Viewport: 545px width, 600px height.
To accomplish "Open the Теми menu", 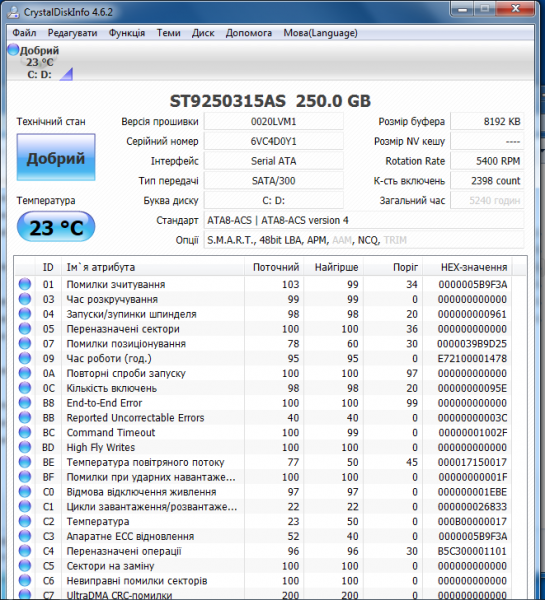I will pyautogui.click(x=168, y=33).
